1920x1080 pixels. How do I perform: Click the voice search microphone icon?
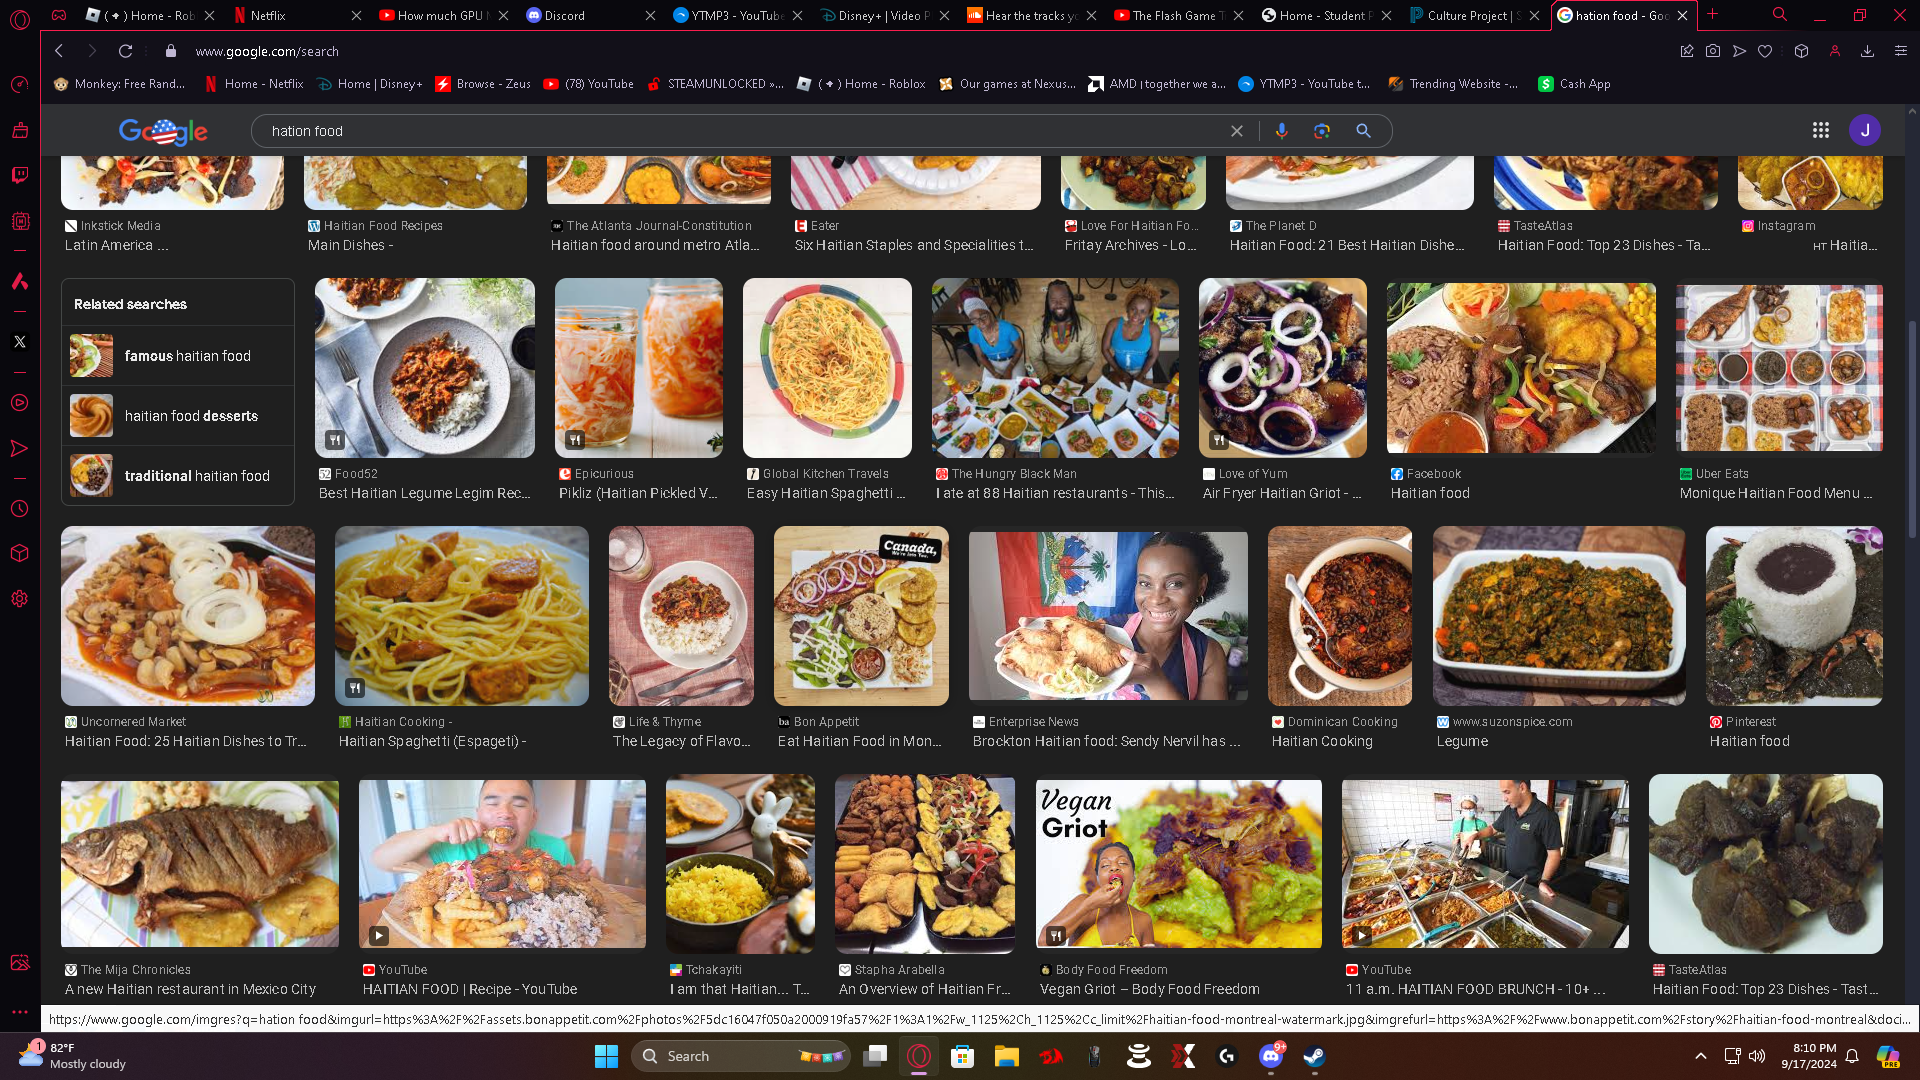pyautogui.click(x=1281, y=131)
